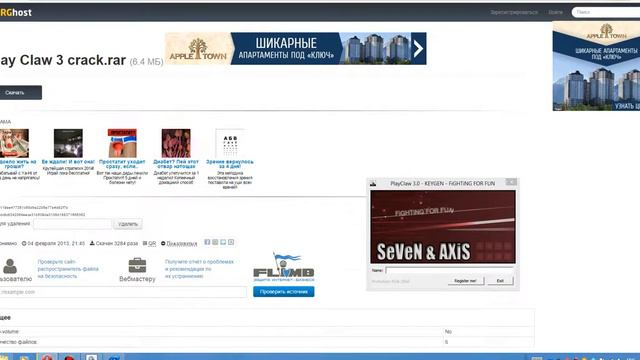
Task: Open the eye chart vision ad thumbnail
Action: pos(230,143)
